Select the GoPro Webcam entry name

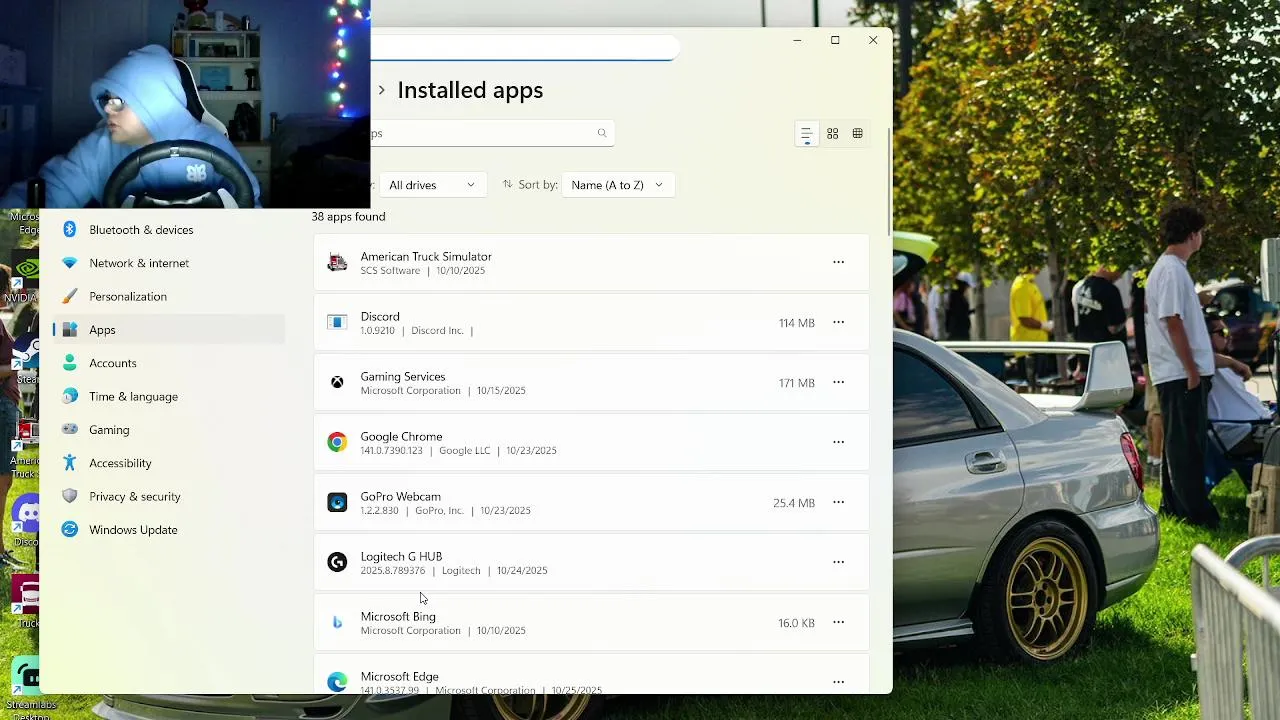400,497
